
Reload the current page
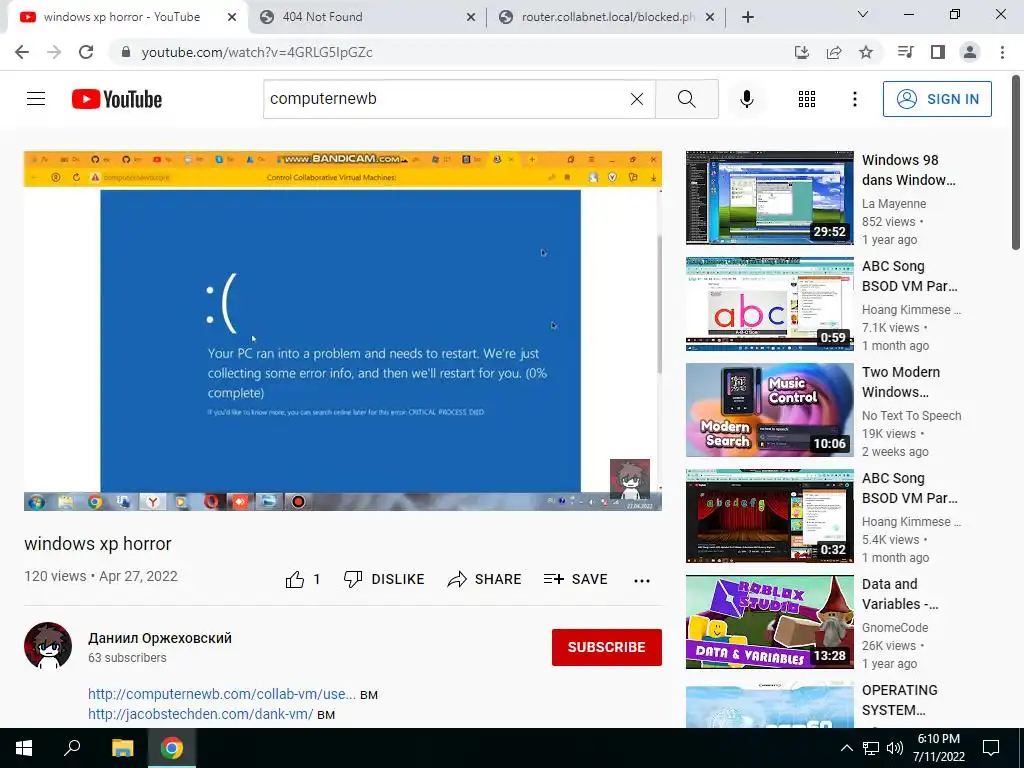coord(86,52)
